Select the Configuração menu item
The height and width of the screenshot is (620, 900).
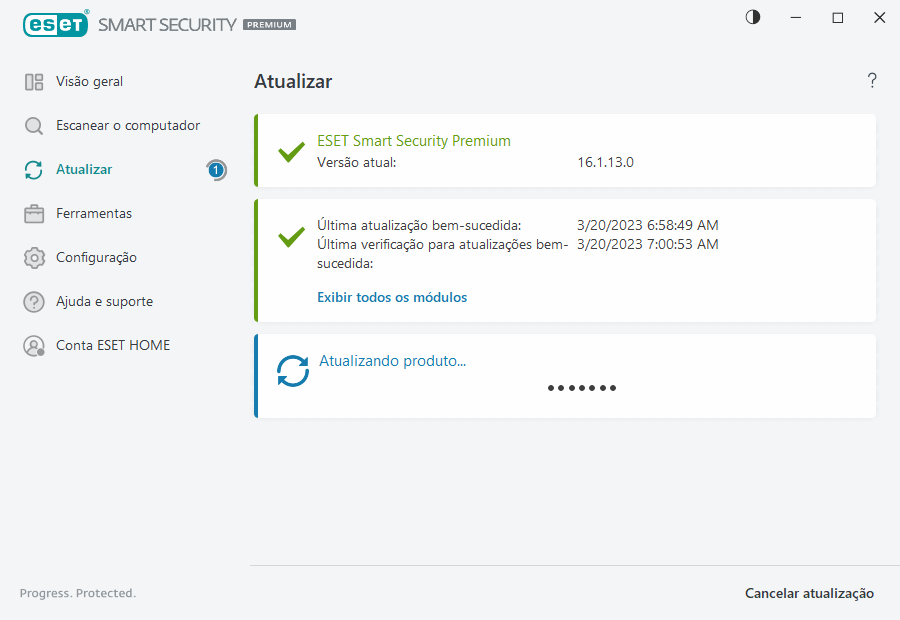(x=96, y=258)
